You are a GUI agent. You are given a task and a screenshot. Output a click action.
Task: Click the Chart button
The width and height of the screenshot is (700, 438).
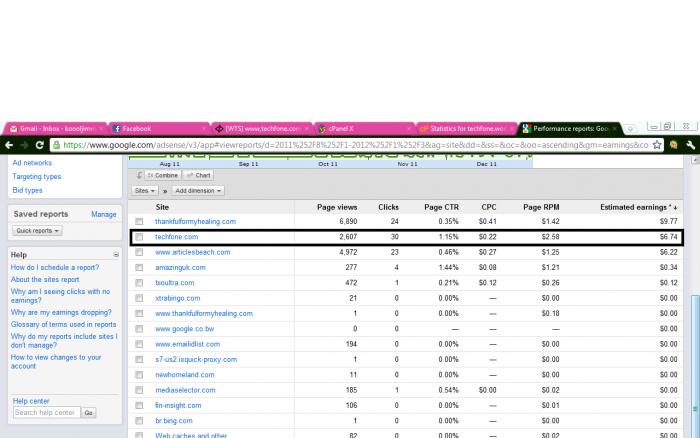(x=198, y=175)
